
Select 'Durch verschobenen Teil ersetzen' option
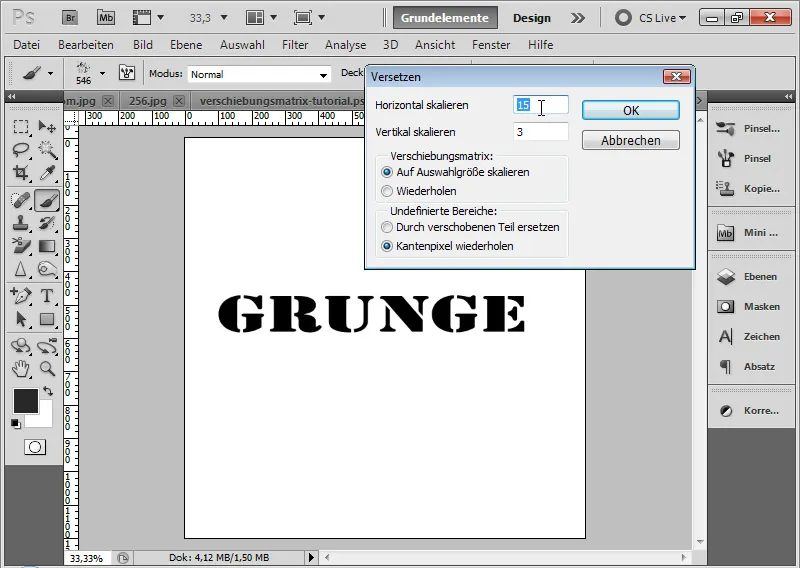(387, 227)
